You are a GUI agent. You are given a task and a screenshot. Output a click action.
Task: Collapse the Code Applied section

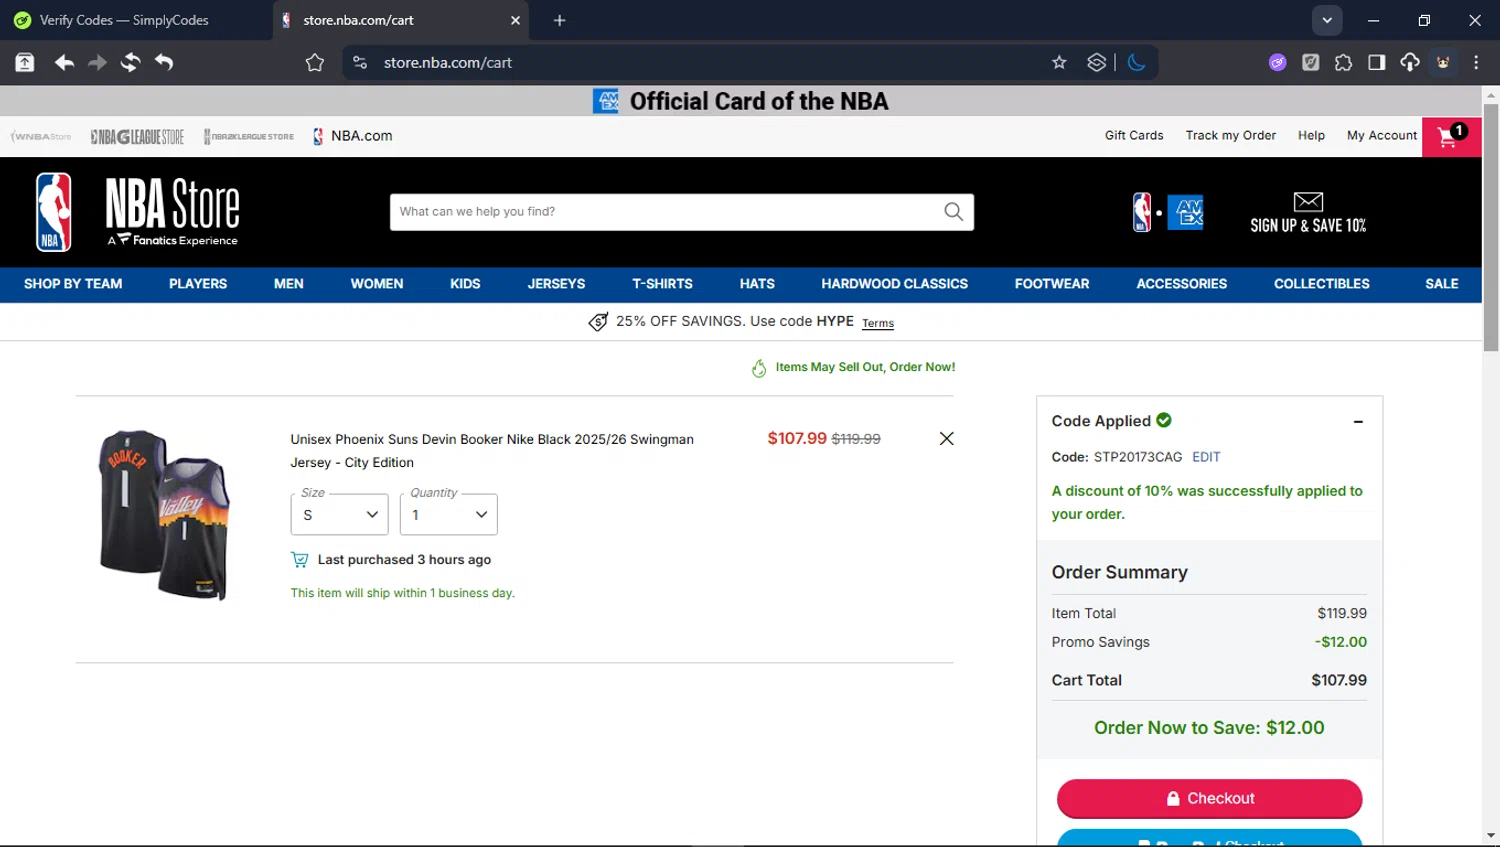[x=1358, y=422]
